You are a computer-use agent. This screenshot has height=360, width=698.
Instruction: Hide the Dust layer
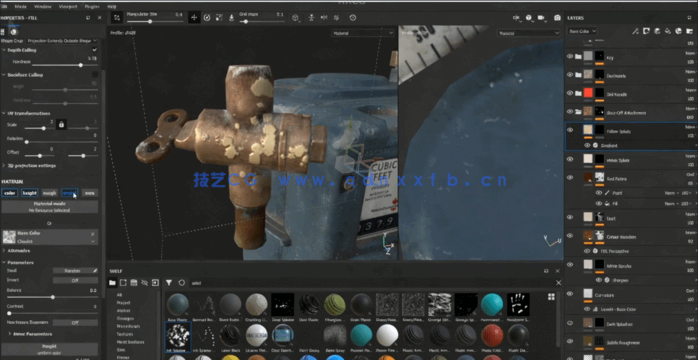570,217
